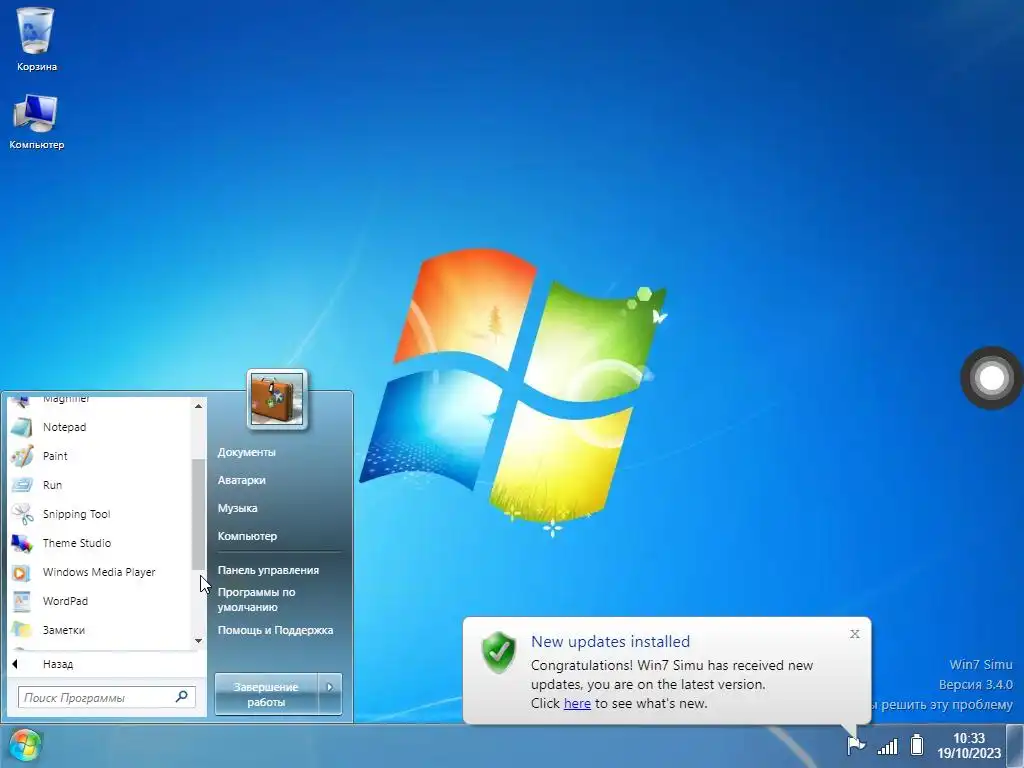
Task: Click the back arrow icon beside Назад
Action: [x=15, y=664]
